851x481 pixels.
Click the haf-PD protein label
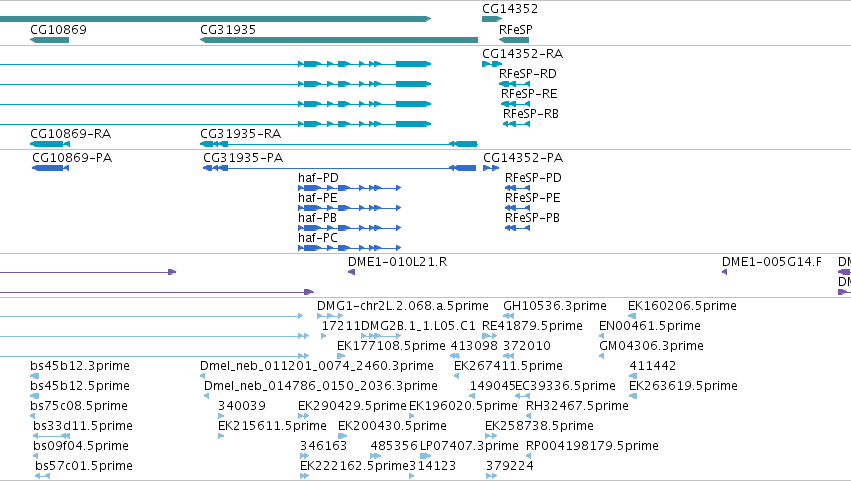(x=318, y=178)
